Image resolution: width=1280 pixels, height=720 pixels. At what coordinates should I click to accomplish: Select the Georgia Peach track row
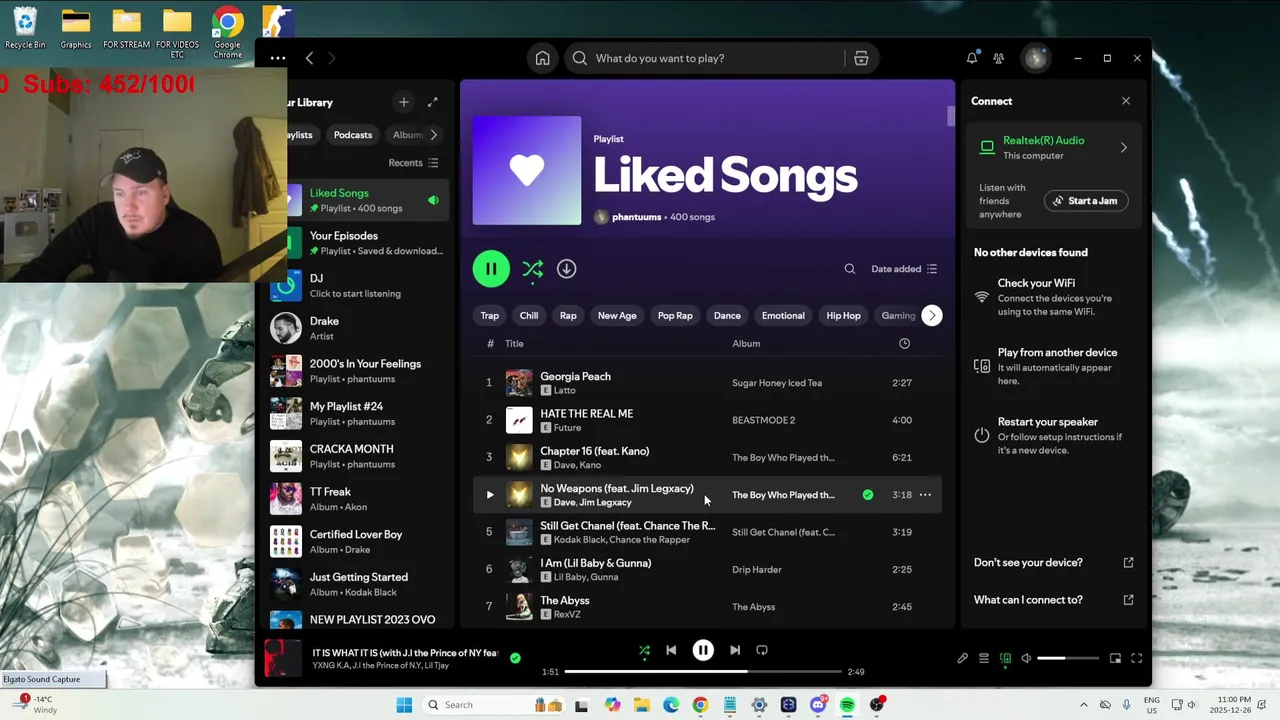706,383
